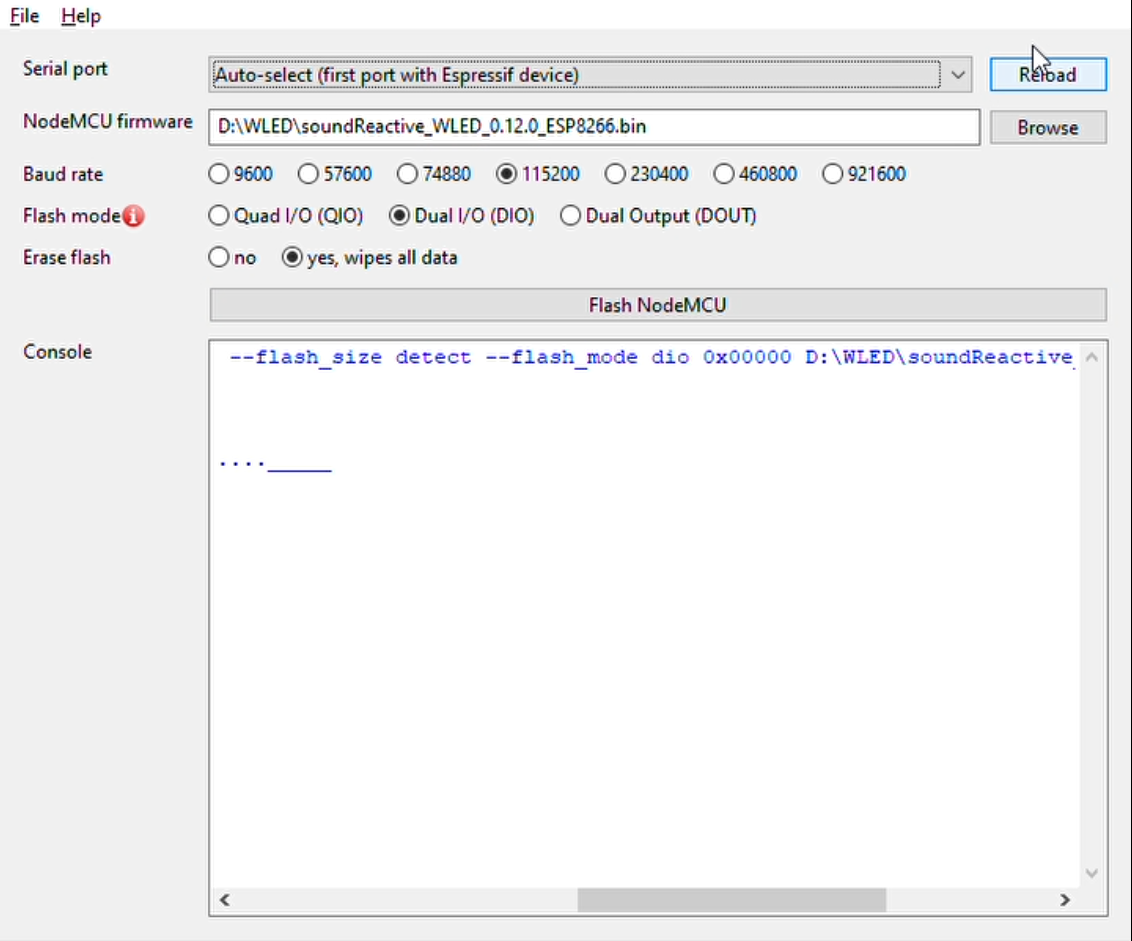Click console horizontal scroll right arrow
The height and width of the screenshot is (941, 1132).
tap(1065, 900)
